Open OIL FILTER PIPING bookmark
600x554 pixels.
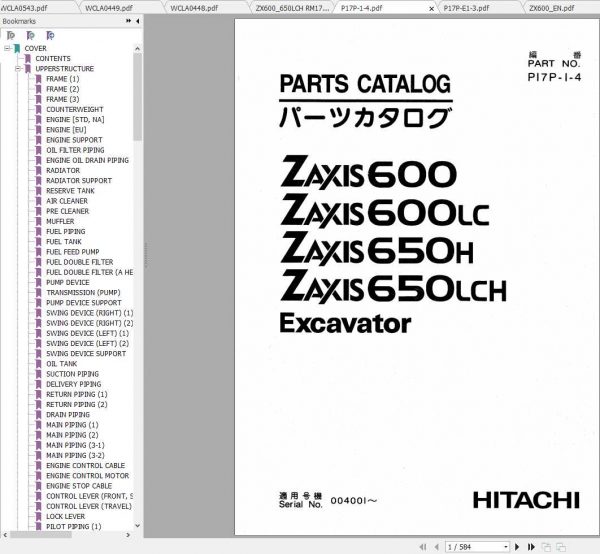coord(75,150)
